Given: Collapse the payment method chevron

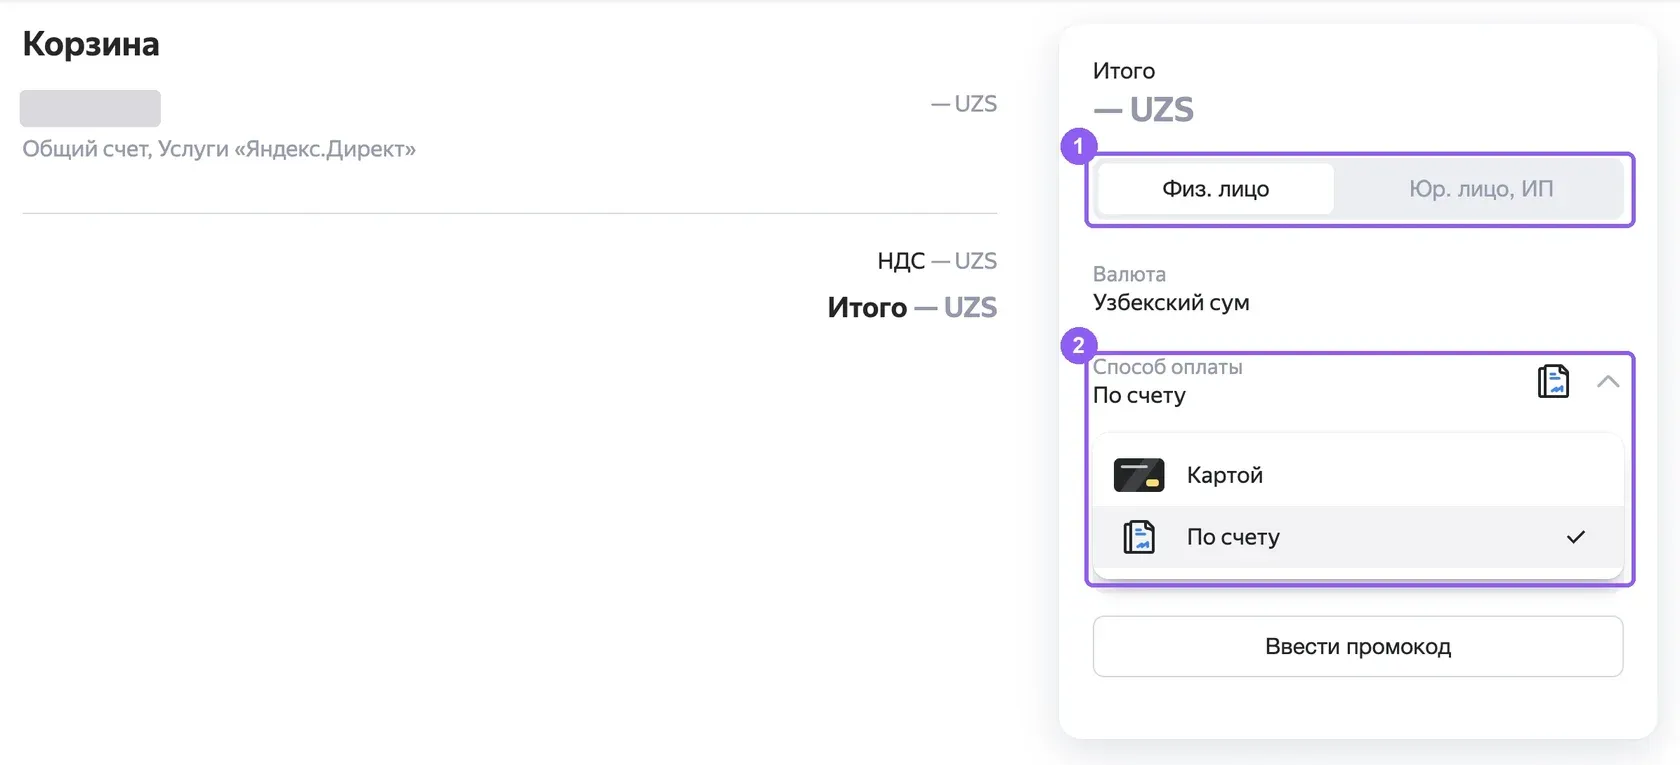Looking at the screenshot, I should tap(1608, 381).
